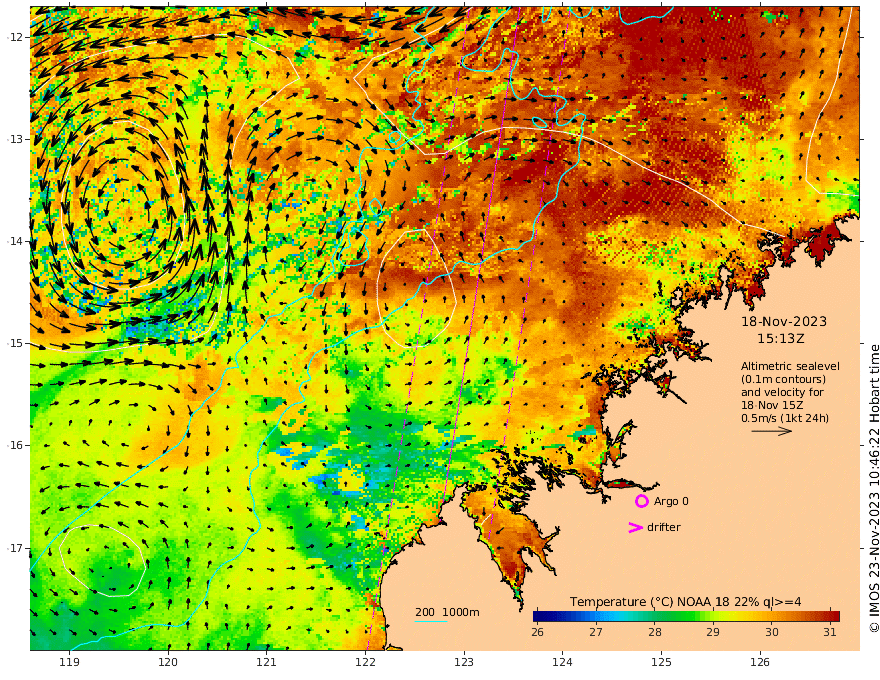The height and width of the screenshot is (680, 880).
Task: Click the '0.5m/s (1kt 24h)' scale text
Action: point(785,418)
